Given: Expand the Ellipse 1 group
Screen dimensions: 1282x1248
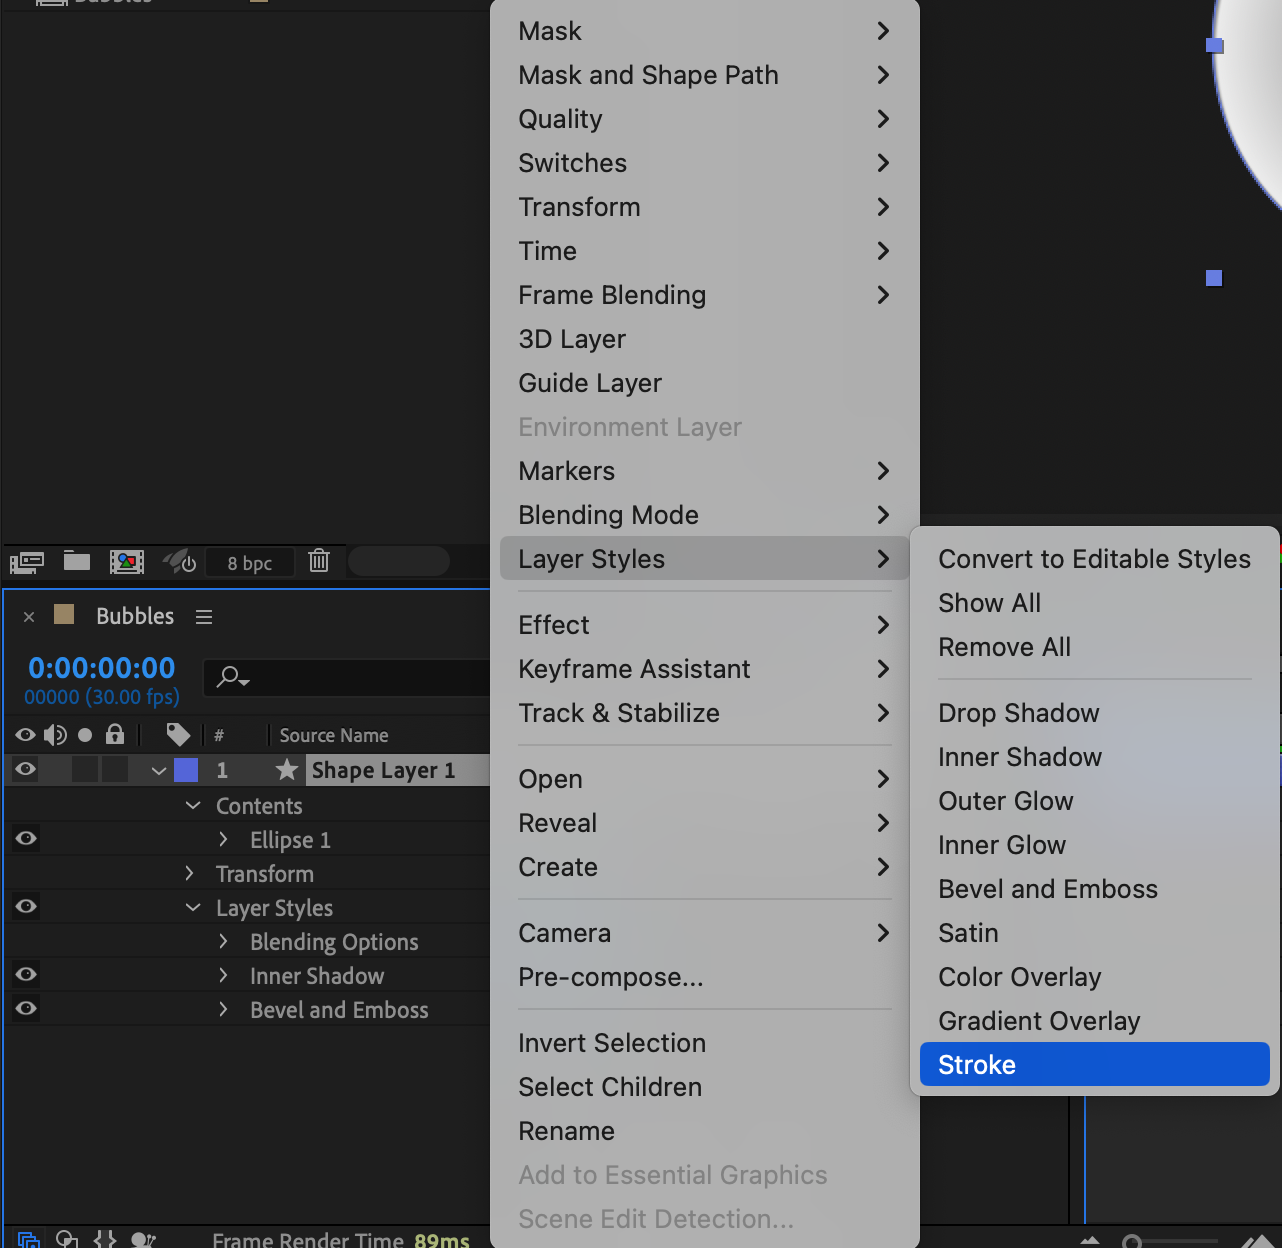Looking at the screenshot, I should [223, 839].
